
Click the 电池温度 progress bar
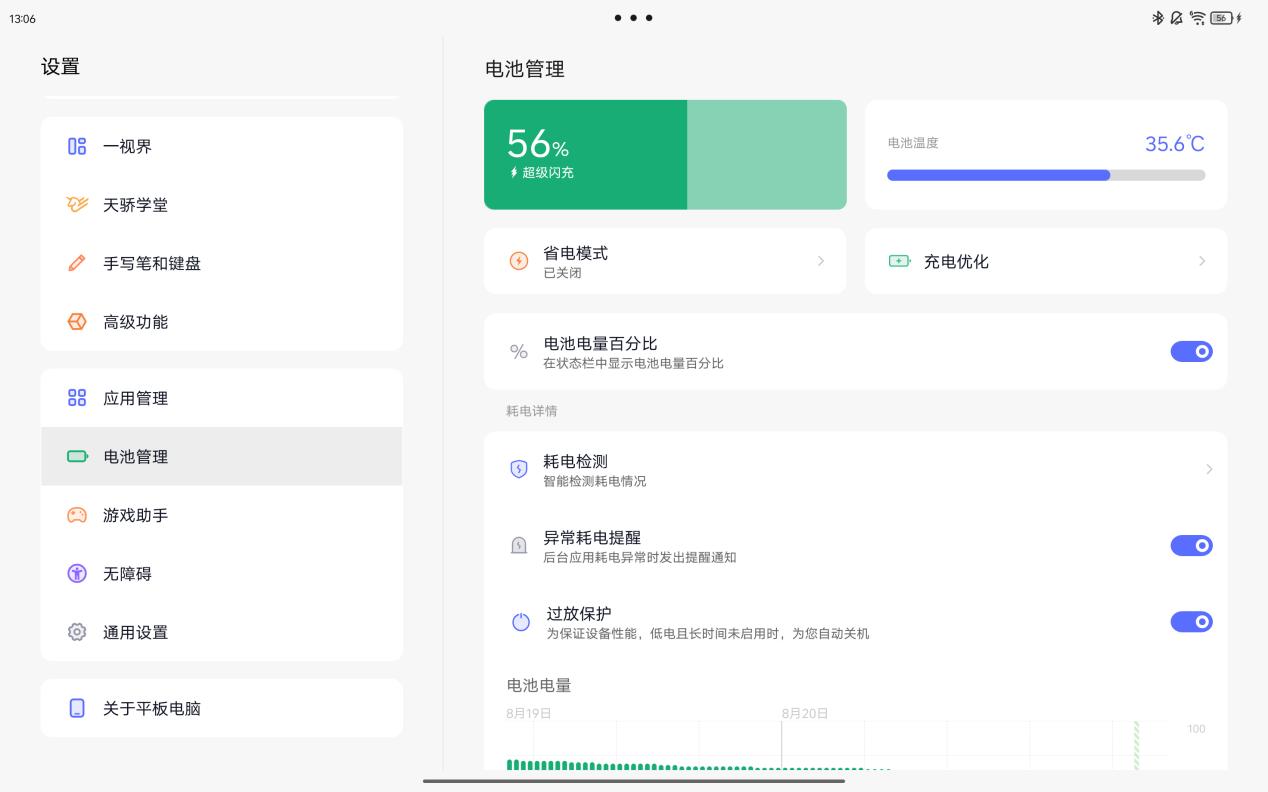pos(1046,175)
